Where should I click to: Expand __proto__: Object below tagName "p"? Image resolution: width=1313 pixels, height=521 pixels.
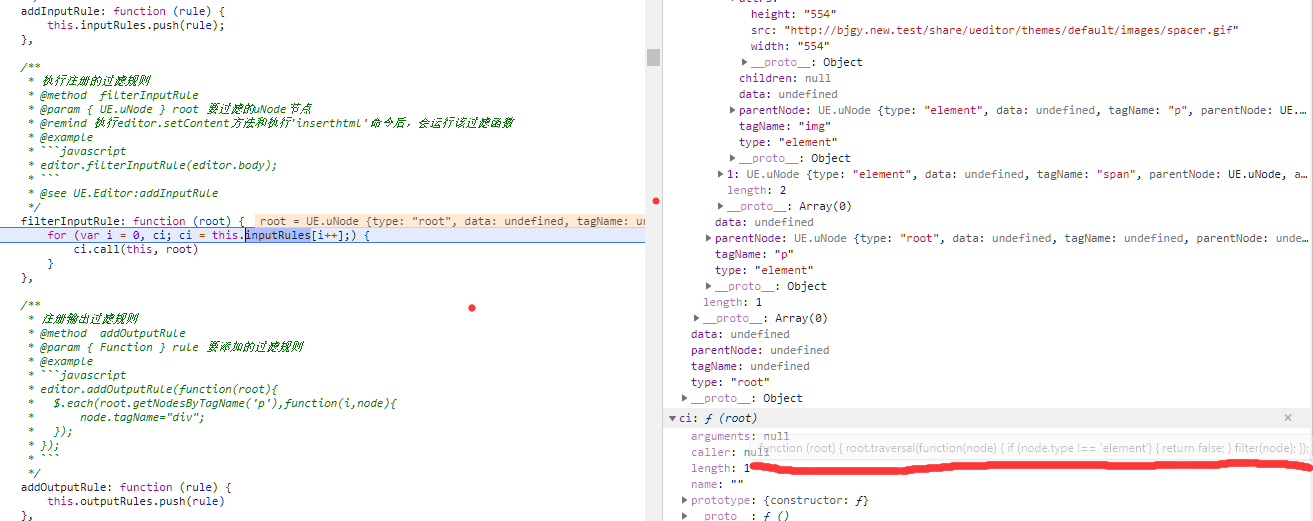click(x=709, y=286)
